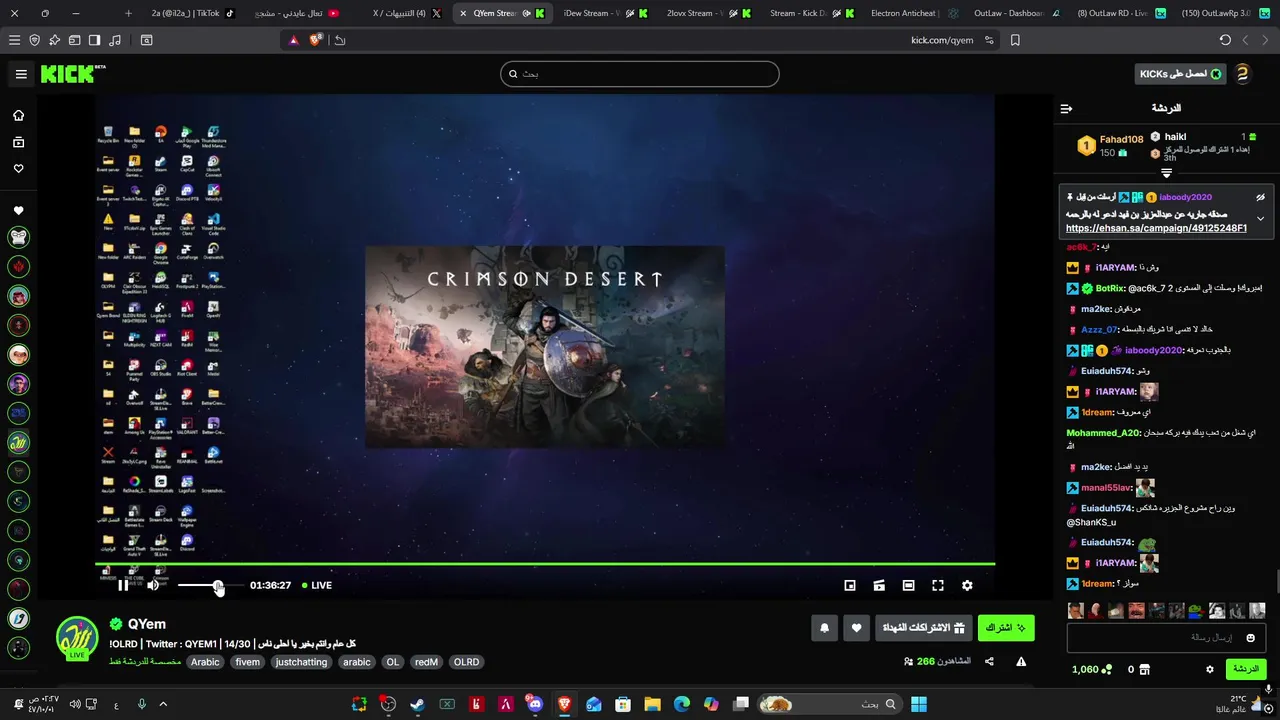Switch to theater mode in player
The image size is (1280, 720).
[x=908, y=586]
